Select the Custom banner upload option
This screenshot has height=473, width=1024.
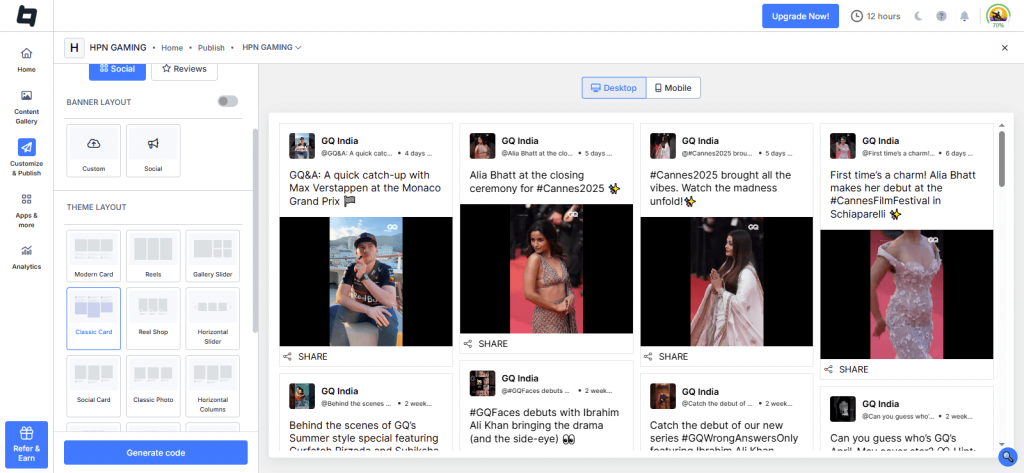click(93, 150)
